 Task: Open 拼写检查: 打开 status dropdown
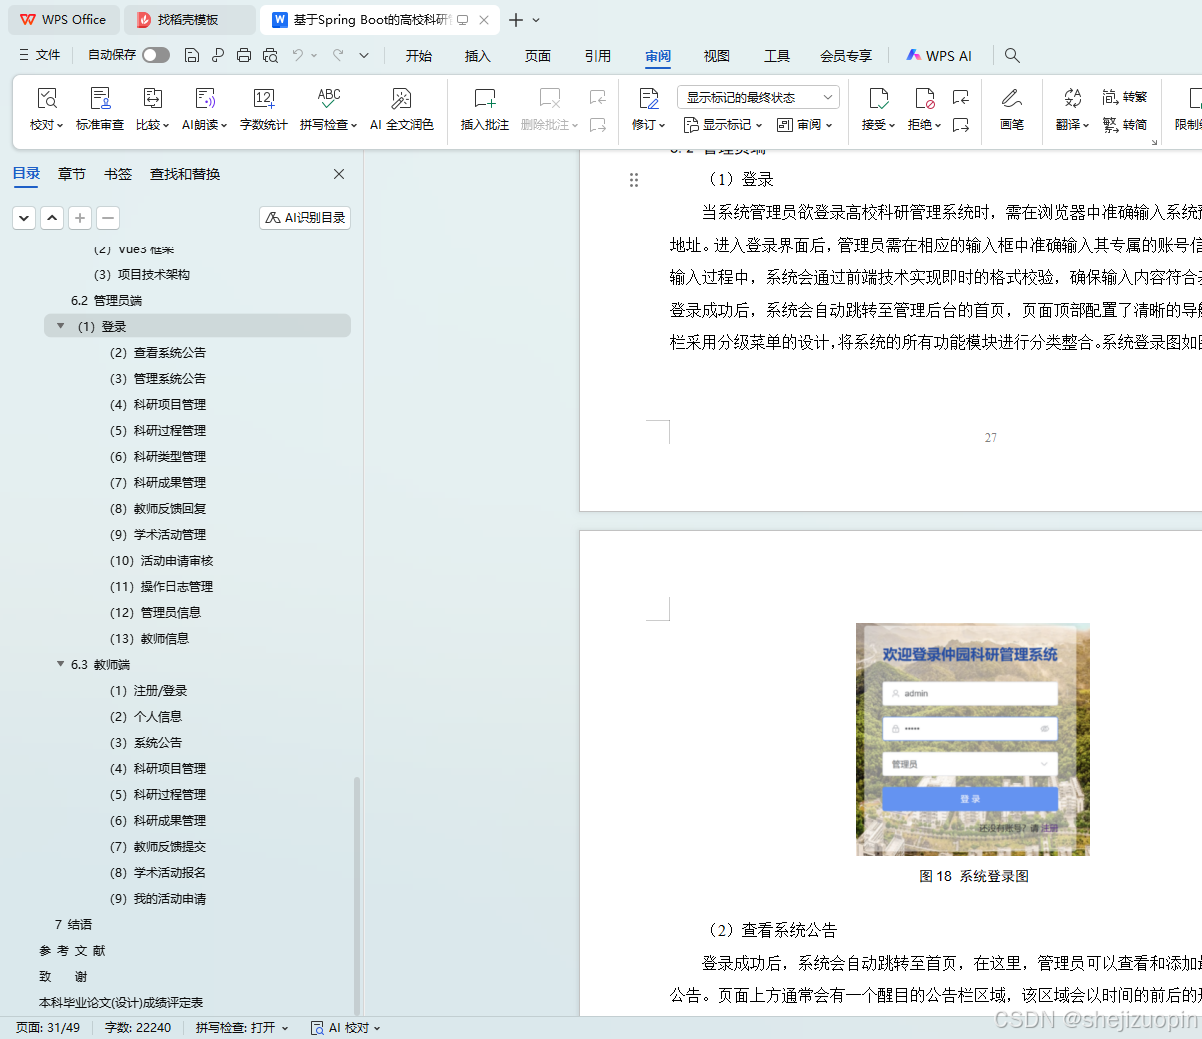[x=242, y=1027]
